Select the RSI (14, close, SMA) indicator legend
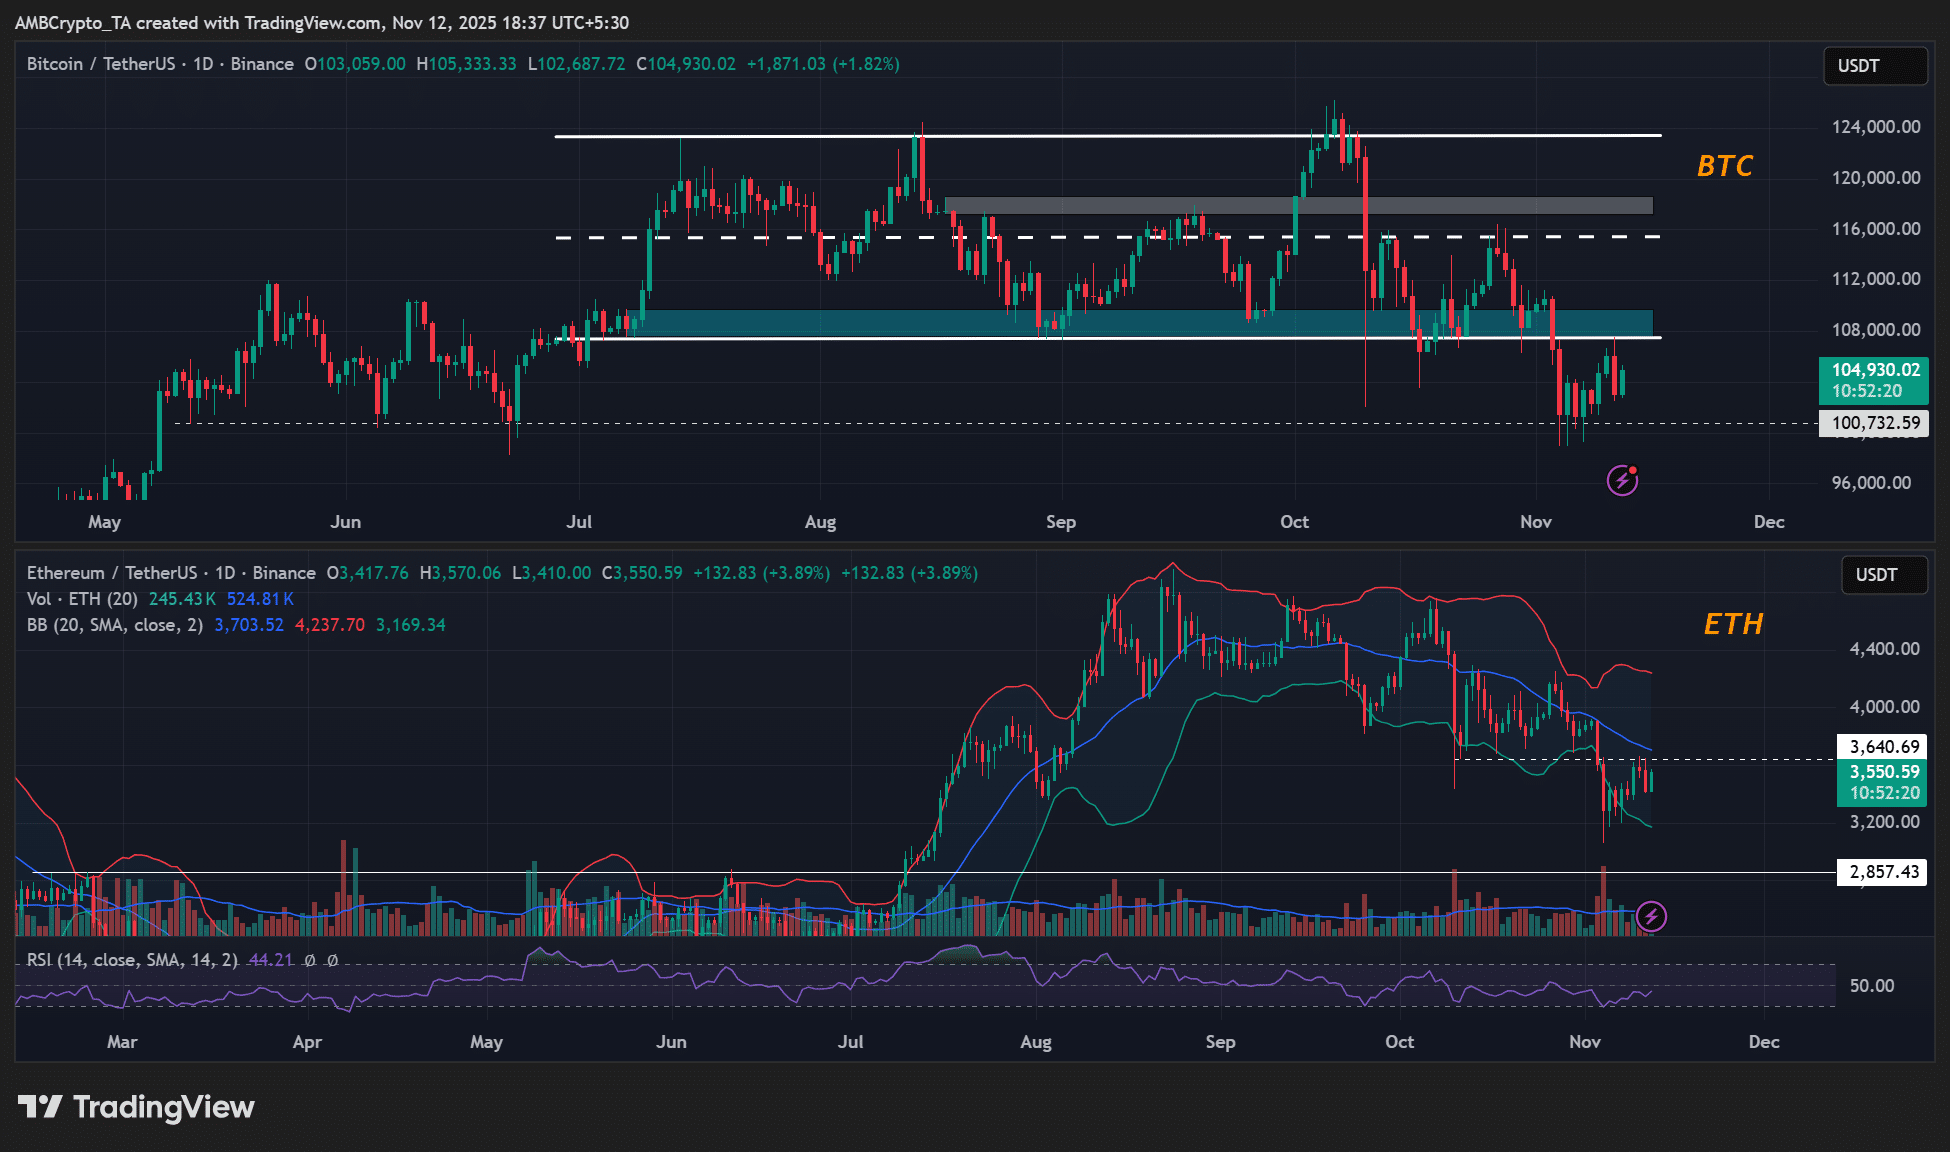The image size is (1950, 1152). 132,960
